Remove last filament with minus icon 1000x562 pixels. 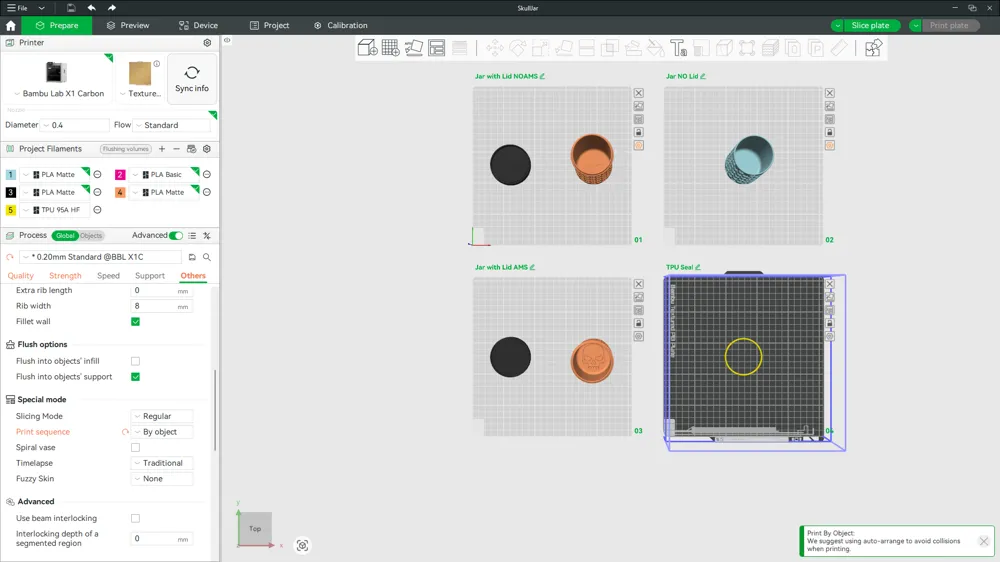click(177, 149)
